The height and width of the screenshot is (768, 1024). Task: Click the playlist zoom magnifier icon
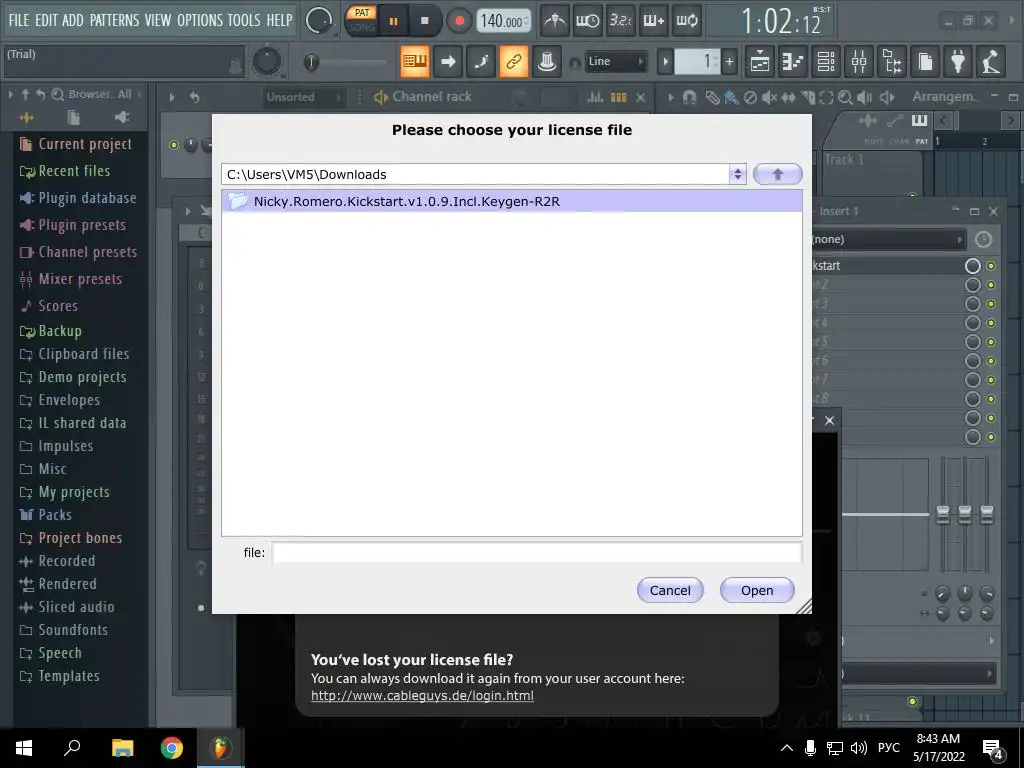click(x=845, y=97)
